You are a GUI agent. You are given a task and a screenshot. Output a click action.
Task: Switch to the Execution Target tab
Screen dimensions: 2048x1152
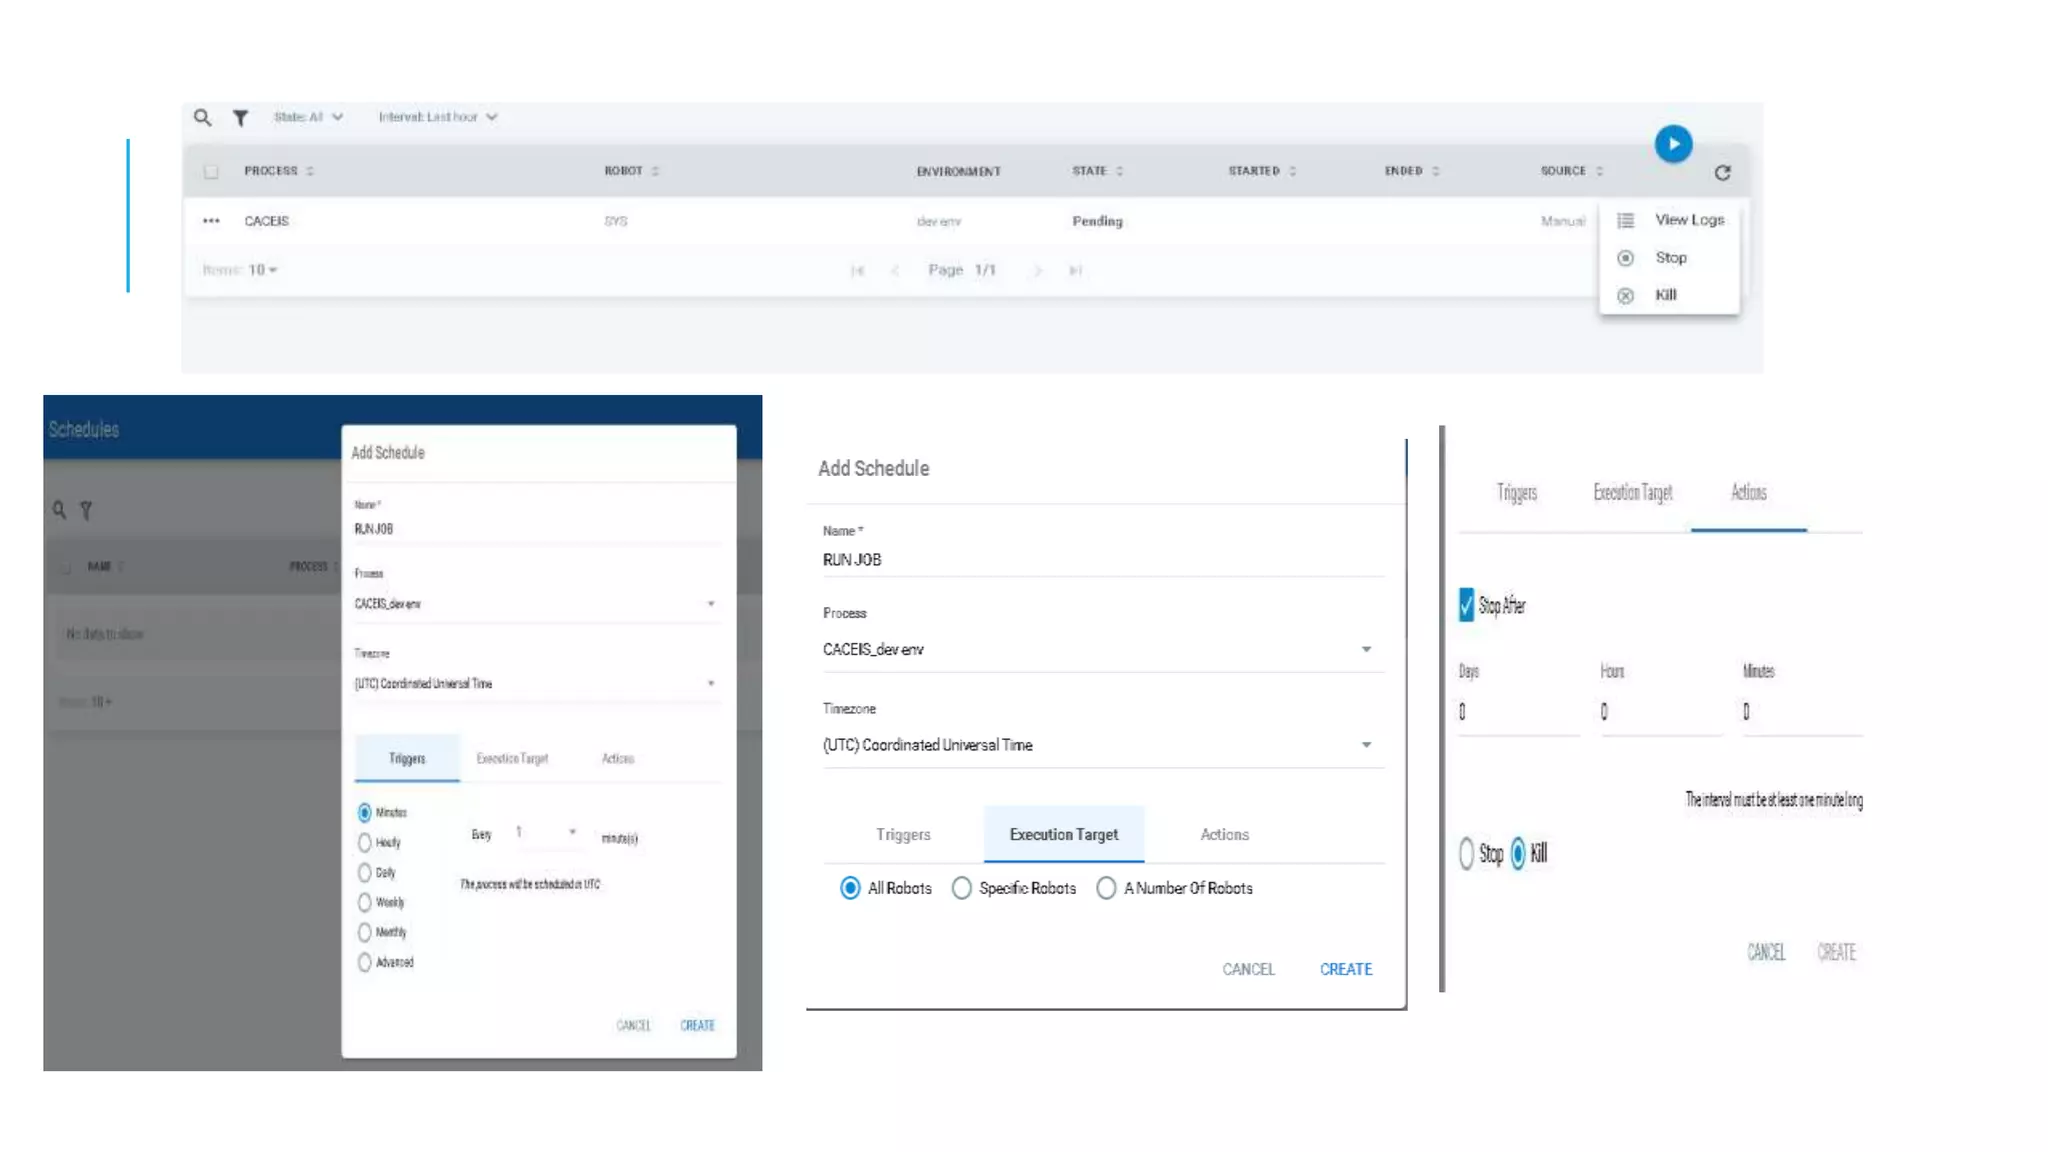(1063, 834)
